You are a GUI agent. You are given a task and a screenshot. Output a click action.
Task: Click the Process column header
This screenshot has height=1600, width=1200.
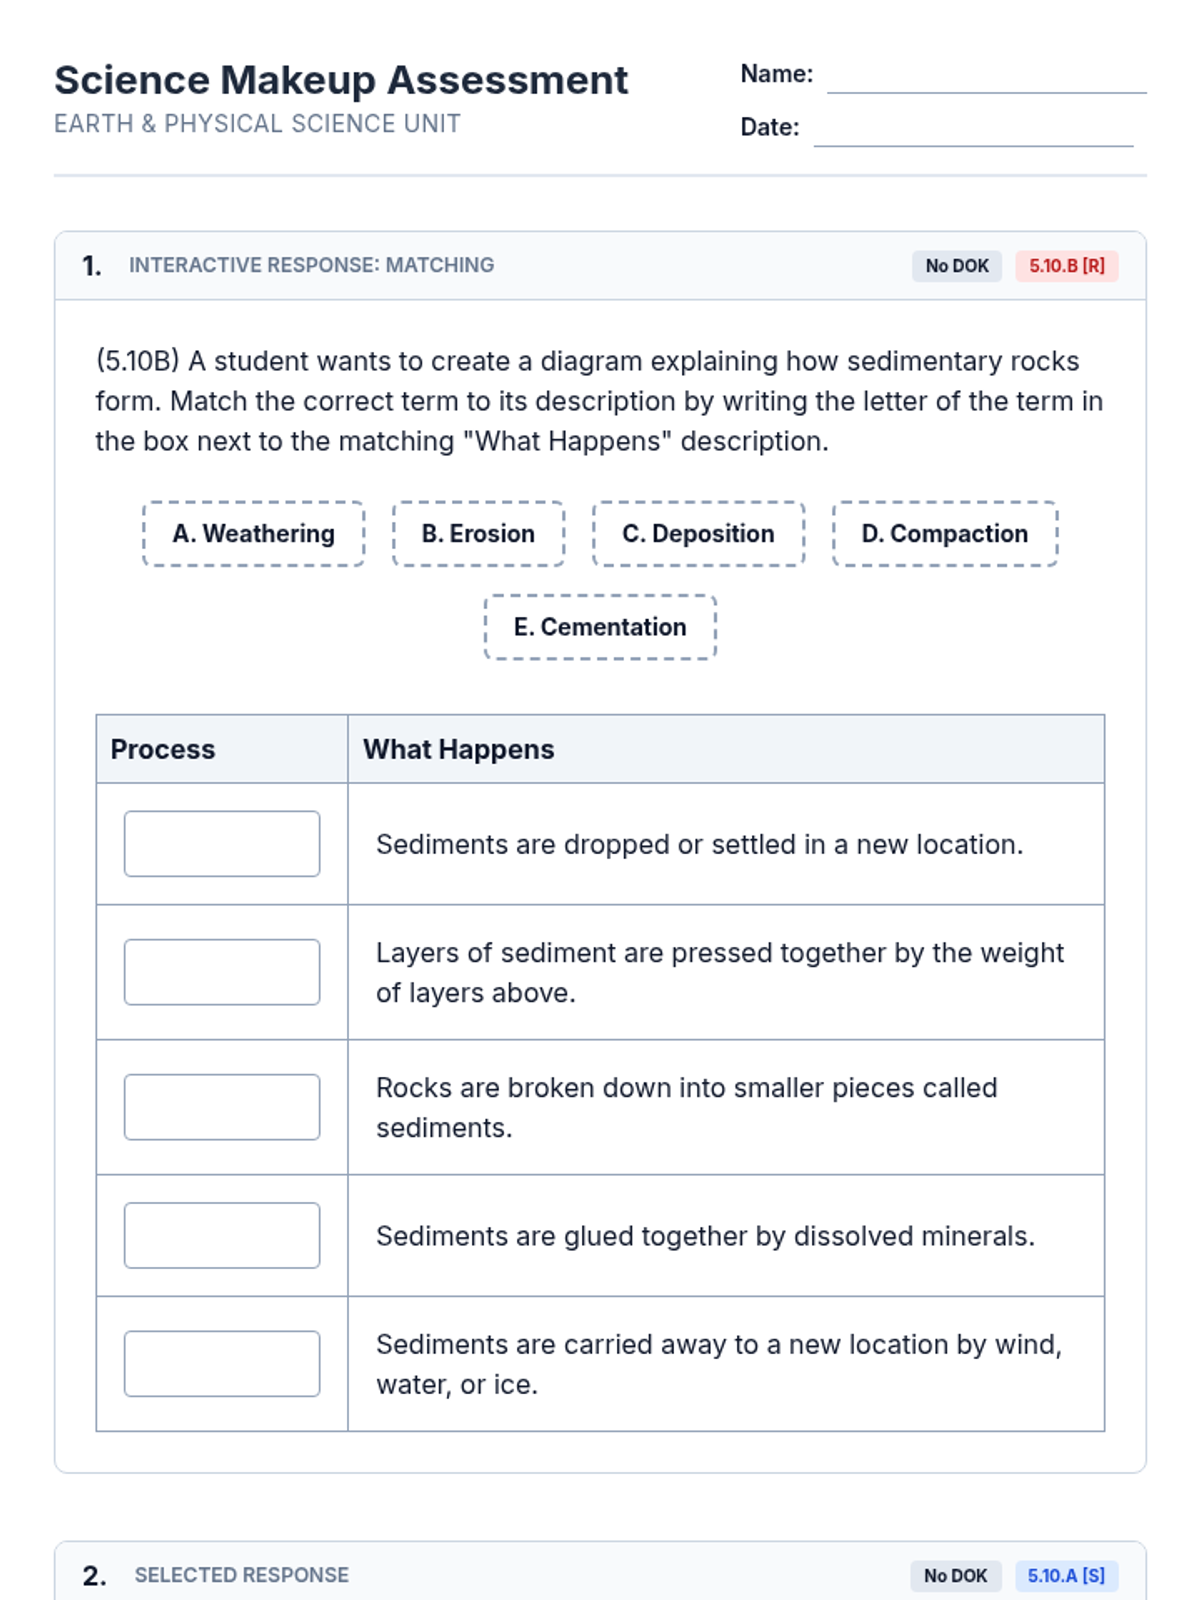point(163,749)
